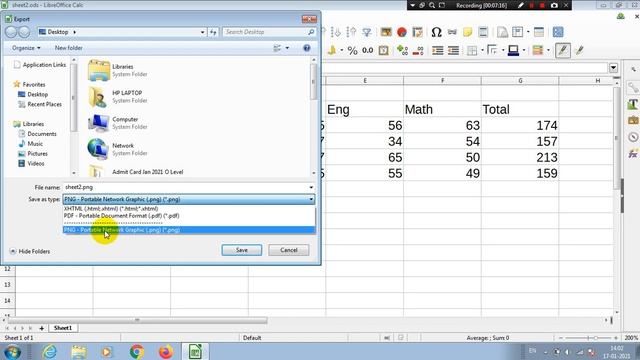Viewport: 640px width, 360px height.
Task: Open the Freeze Rows and Columns dropdown arrow
Action: pyautogui.click(x=528, y=32)
